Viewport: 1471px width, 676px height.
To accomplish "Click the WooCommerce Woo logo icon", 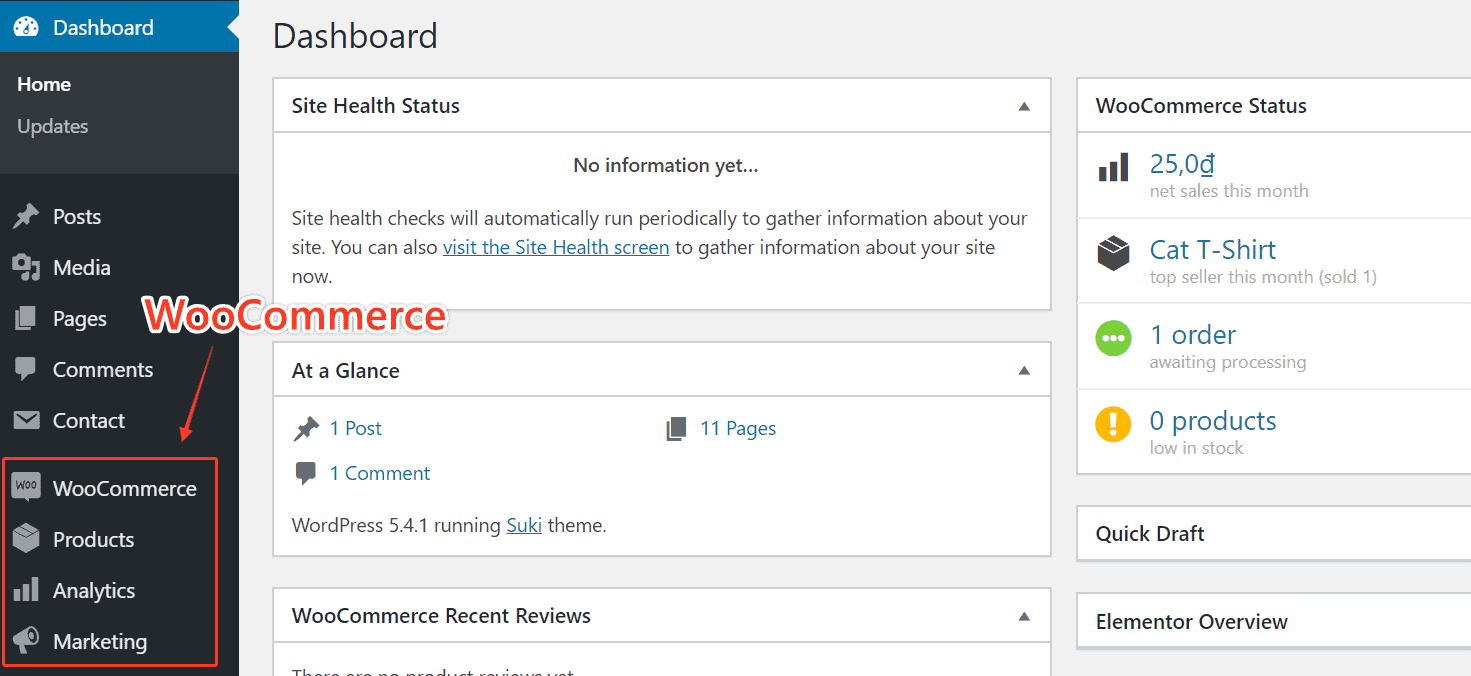I will click(x=26, y=487).
